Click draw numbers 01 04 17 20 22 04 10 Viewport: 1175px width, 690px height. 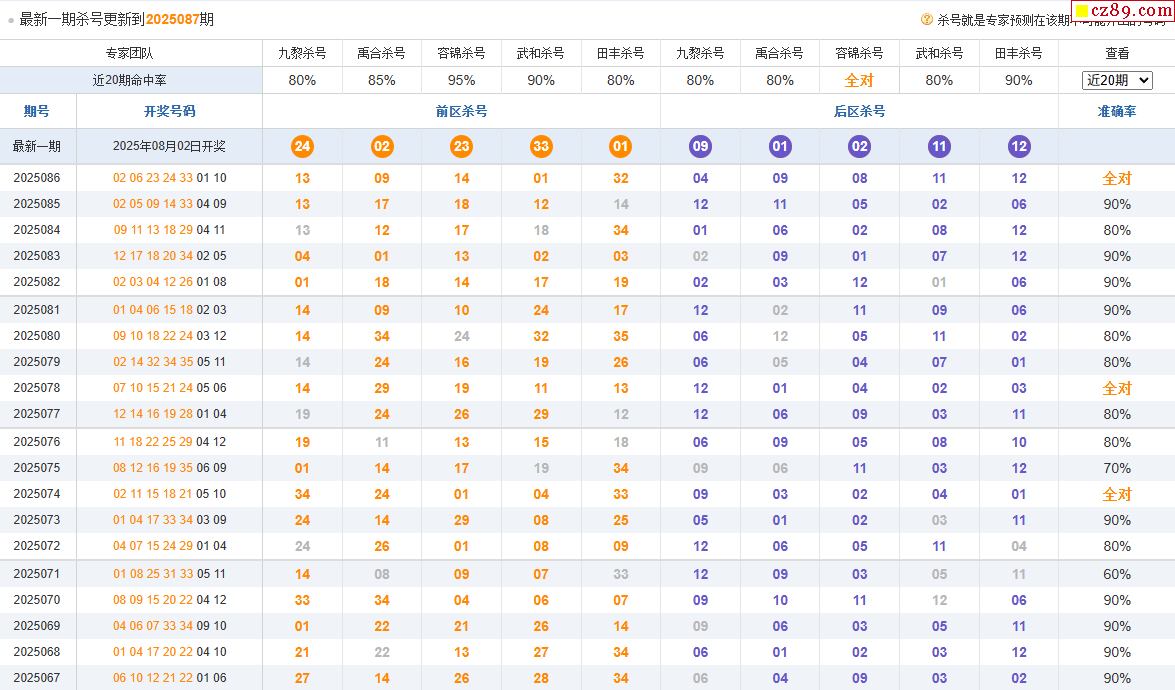pos(169,652)
